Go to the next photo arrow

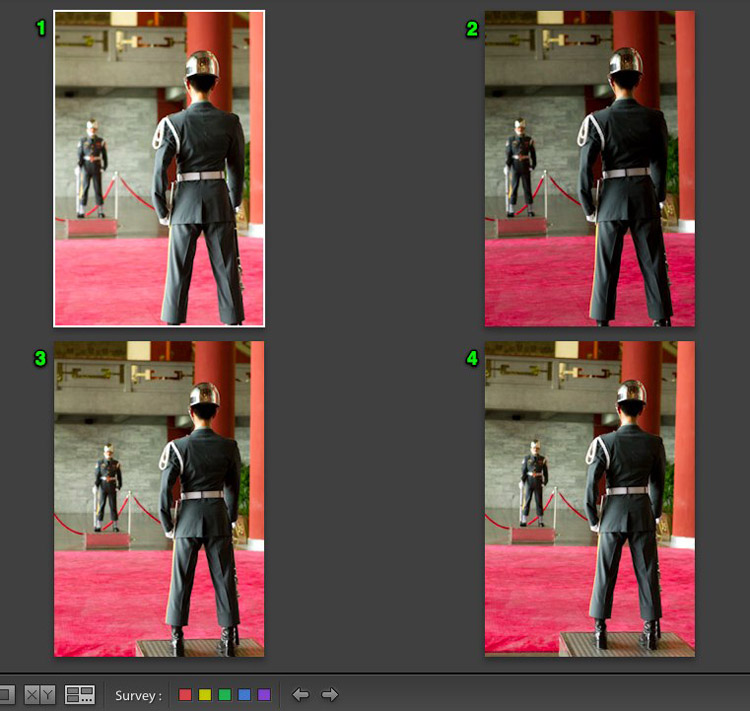click(x=329, y=694)
